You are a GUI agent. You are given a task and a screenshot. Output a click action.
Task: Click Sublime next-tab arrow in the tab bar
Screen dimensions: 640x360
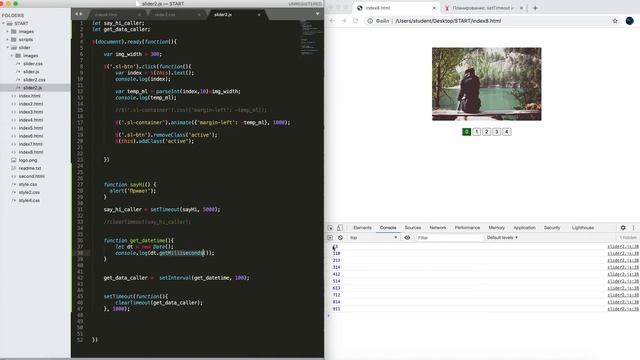[81, 14]
